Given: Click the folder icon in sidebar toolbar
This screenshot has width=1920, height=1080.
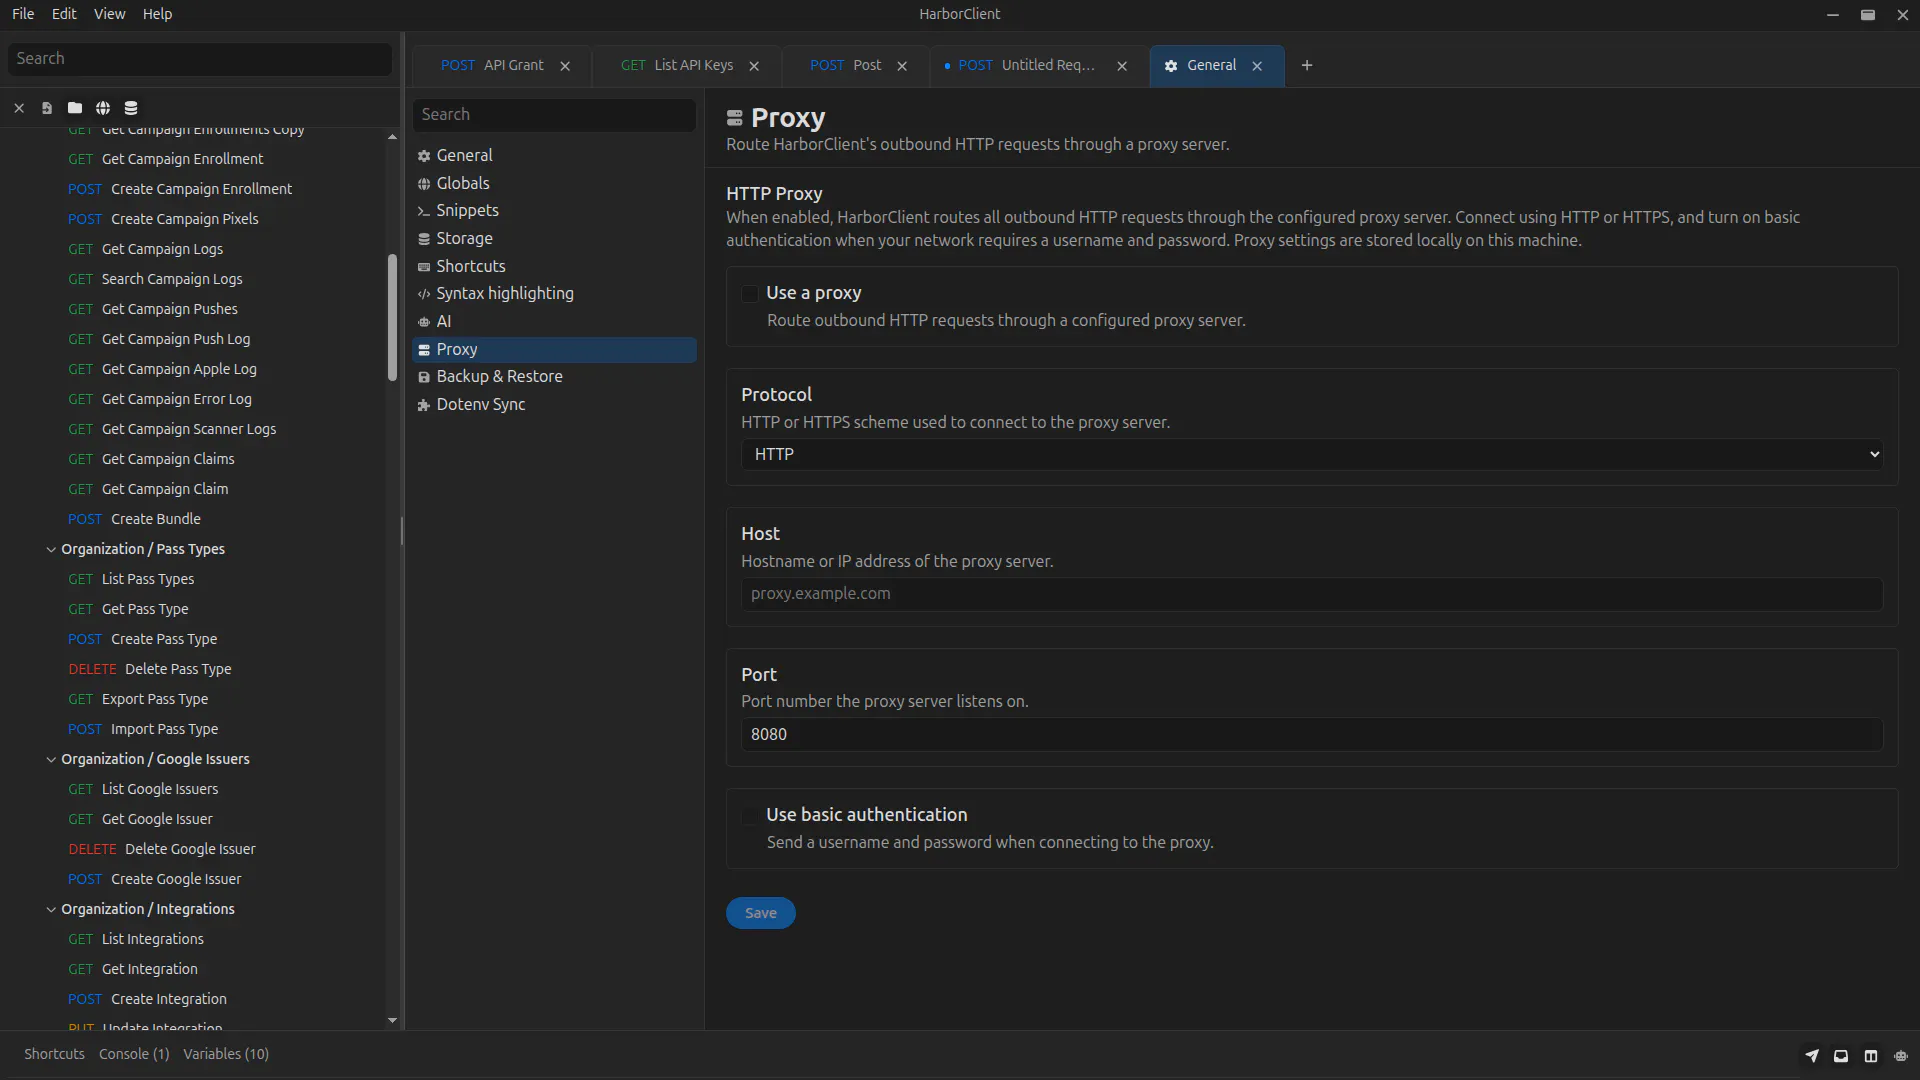Looking at the screenshot, I should pos(75,108).
